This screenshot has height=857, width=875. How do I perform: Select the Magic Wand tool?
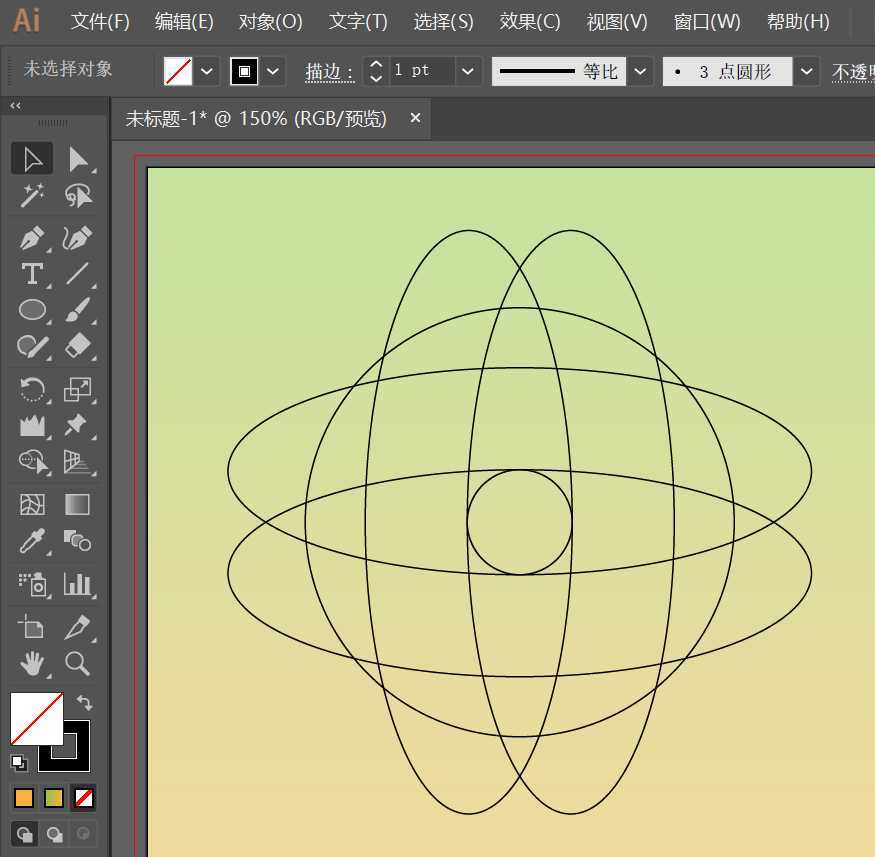pos(32,196)
